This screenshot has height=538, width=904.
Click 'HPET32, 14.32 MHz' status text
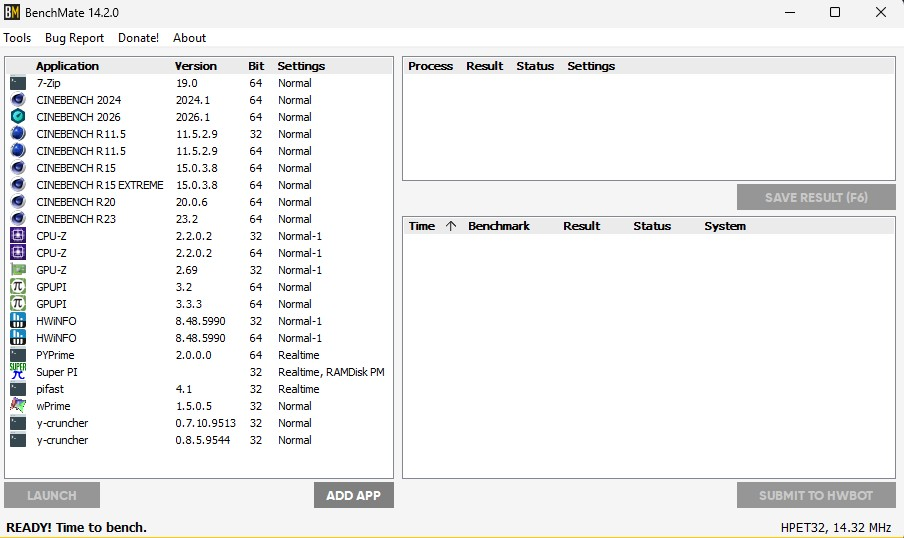[x=836, y=527]
